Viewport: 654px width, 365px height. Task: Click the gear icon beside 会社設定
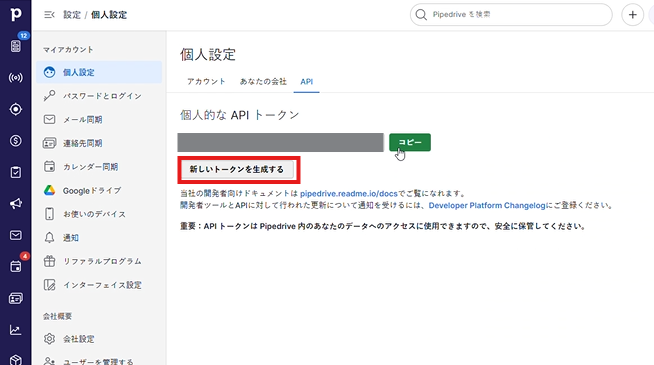click(x=49, y=339)
